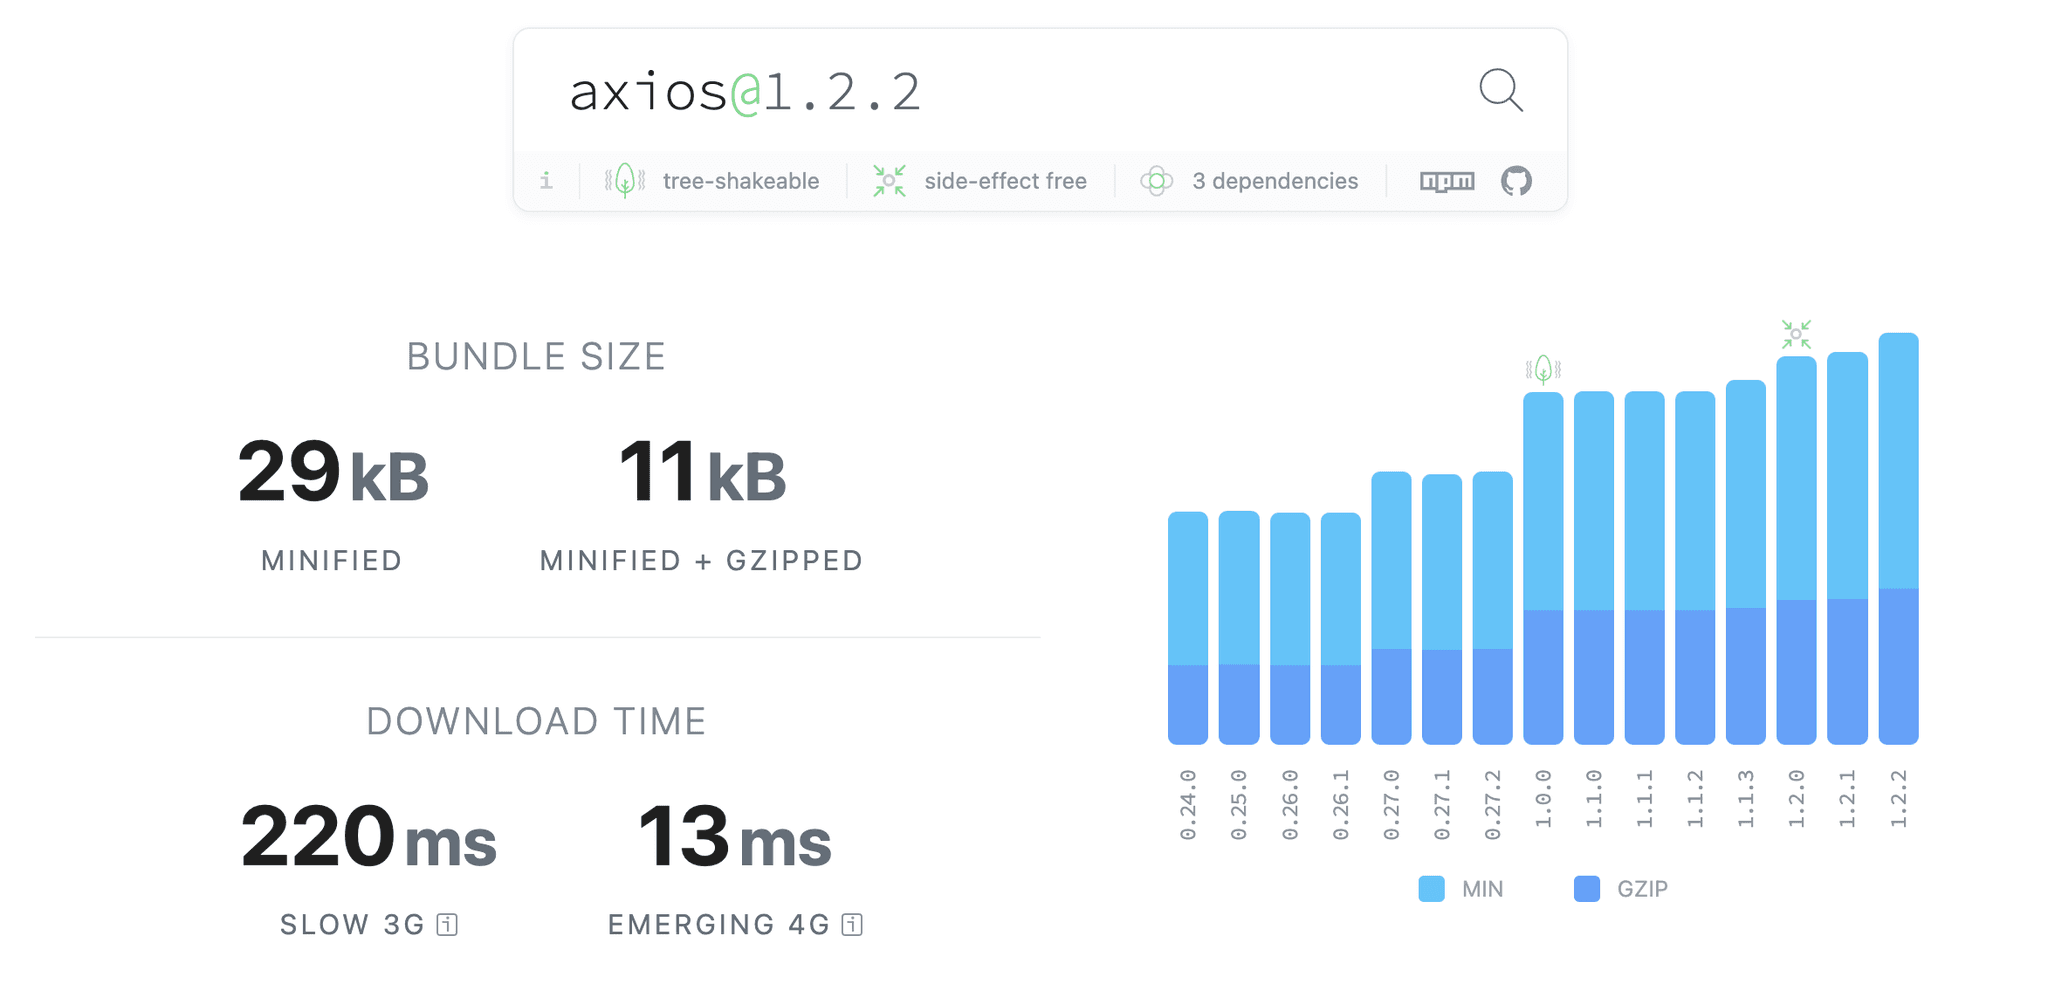Click the MIN legend color swatch
2048x992 pixels.
pyautogui.click(x=1431, y=889)
